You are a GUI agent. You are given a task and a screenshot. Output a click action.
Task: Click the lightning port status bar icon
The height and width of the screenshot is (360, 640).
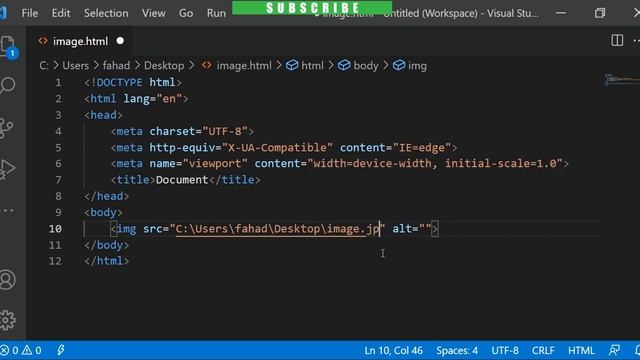[x=61, y=350]
